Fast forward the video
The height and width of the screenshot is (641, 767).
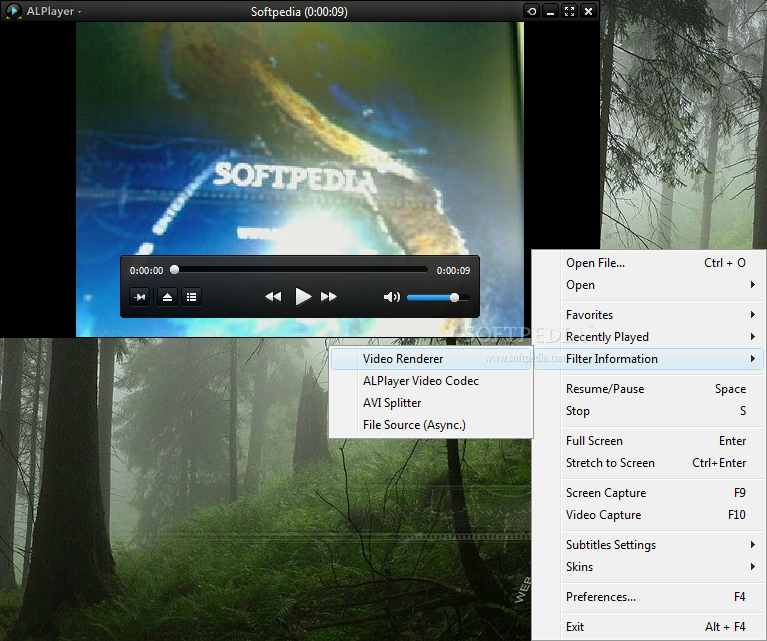click(x=329, y=297)
